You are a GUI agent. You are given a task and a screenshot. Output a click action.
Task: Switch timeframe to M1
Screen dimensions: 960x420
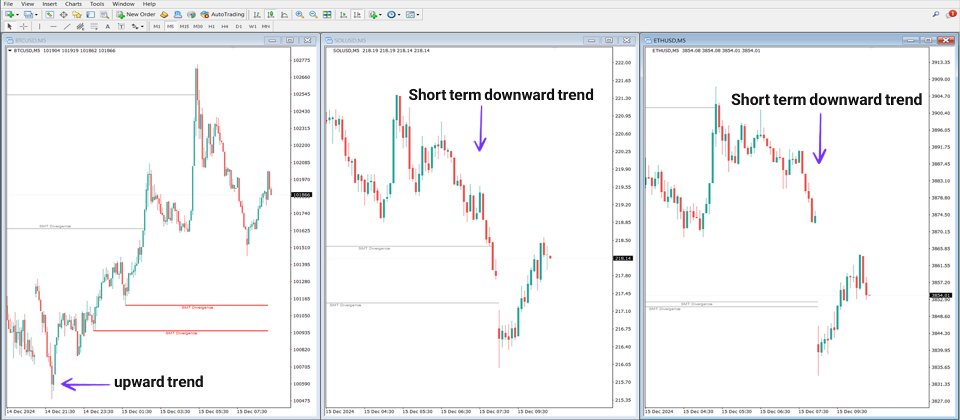pos(157,26)
